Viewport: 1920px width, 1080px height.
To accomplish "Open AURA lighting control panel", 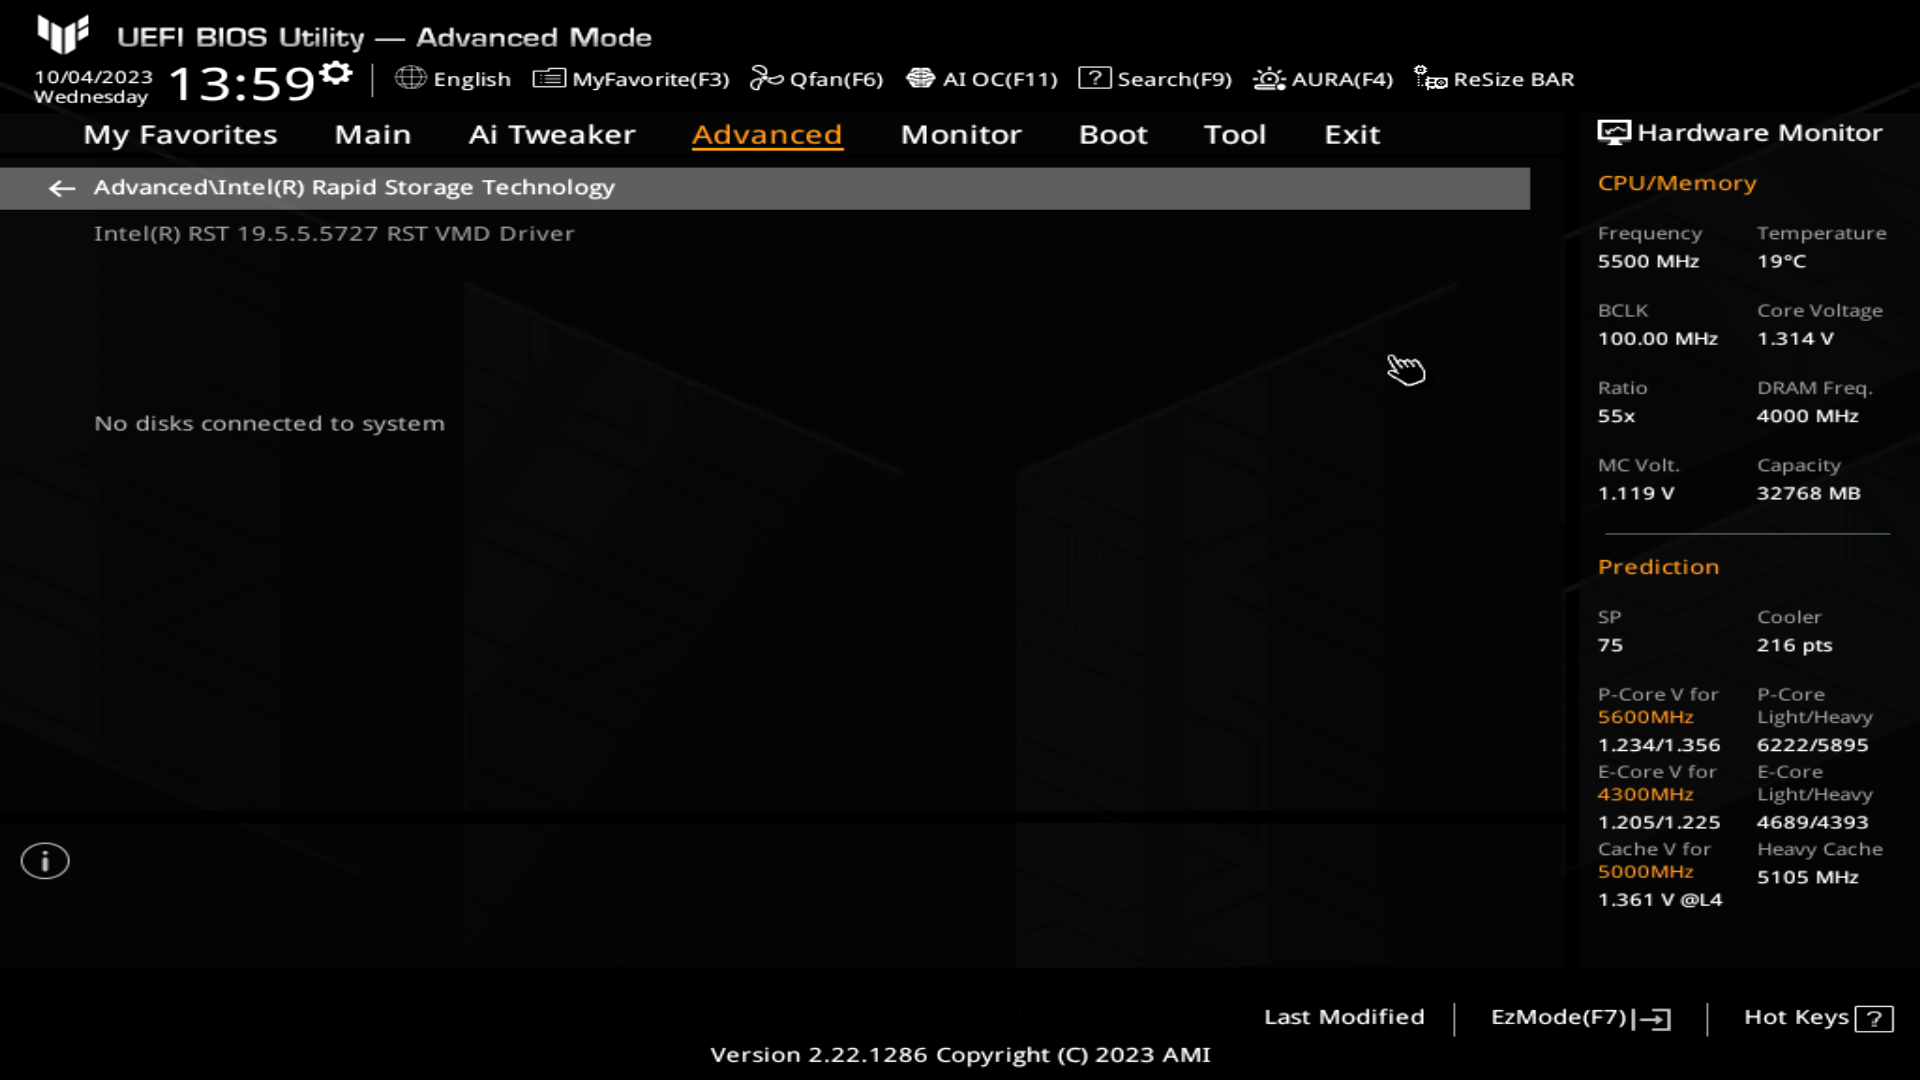I will click(1323, 79).
